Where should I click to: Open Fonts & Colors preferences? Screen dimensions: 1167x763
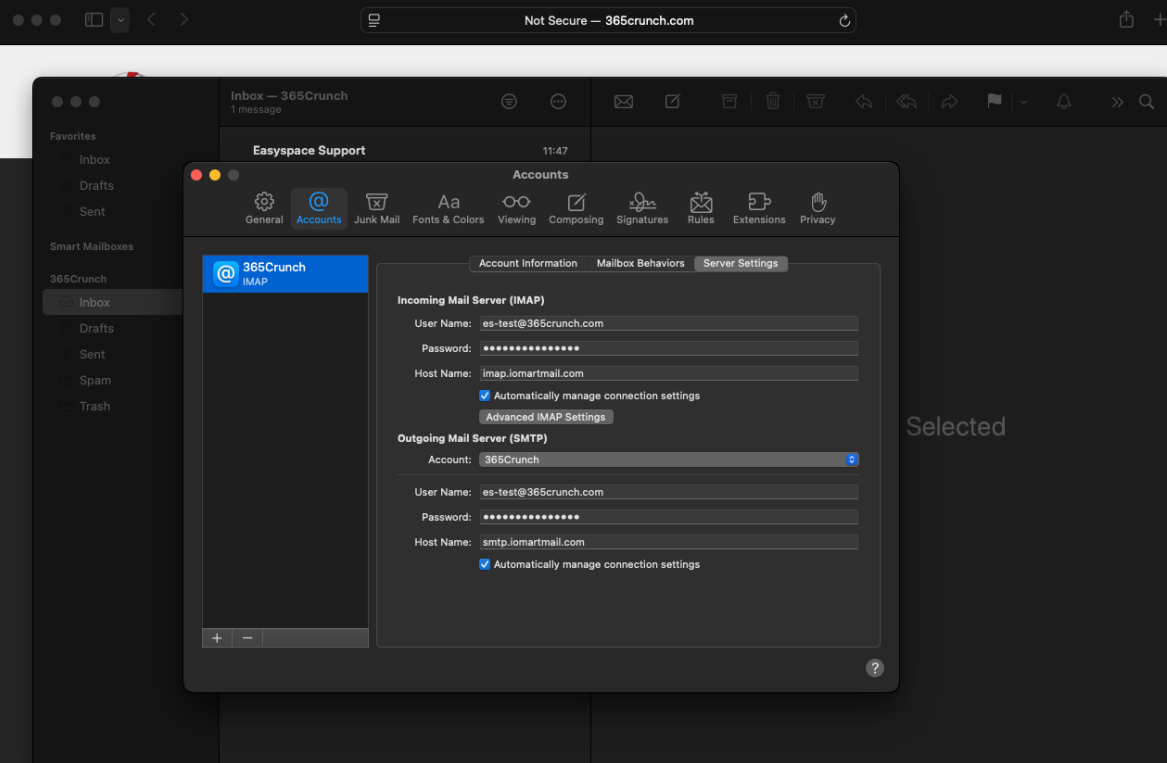coord(448,208)
